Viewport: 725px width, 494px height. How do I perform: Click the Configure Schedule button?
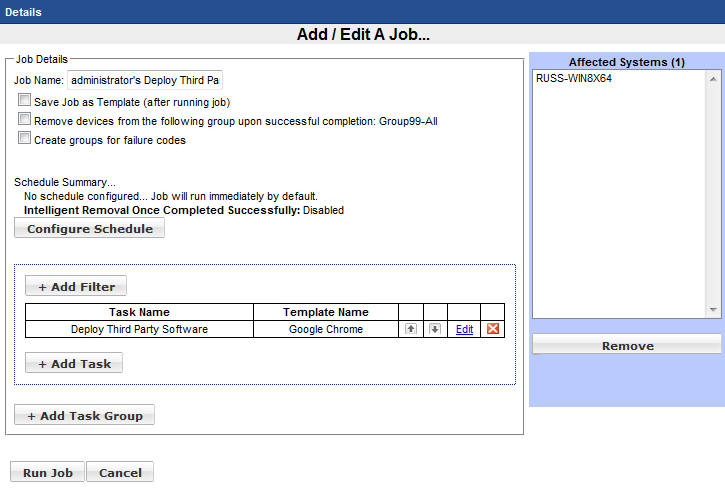[x=89, y=229]
